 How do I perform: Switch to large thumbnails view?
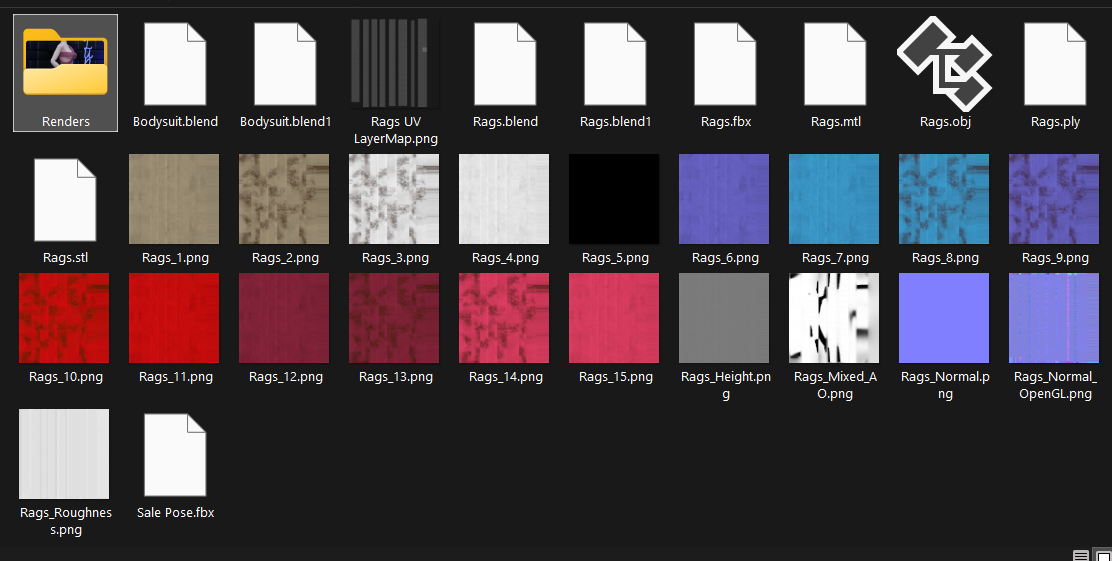coord(1102,555)
